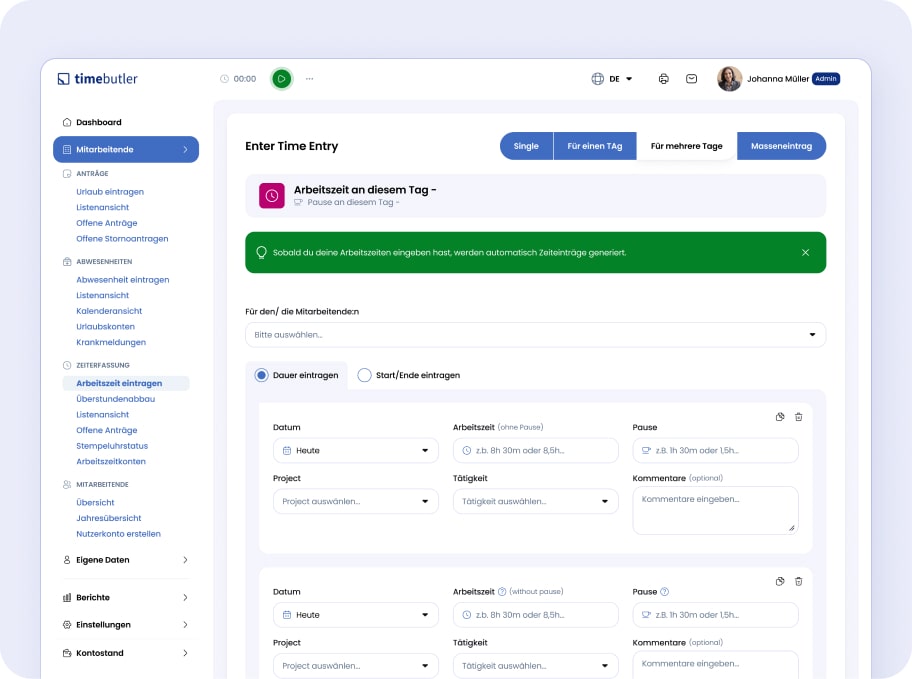This screenshot has width=912, height=679.
Task: Open the DE language dropdown
Action: (x=613, y=79)
